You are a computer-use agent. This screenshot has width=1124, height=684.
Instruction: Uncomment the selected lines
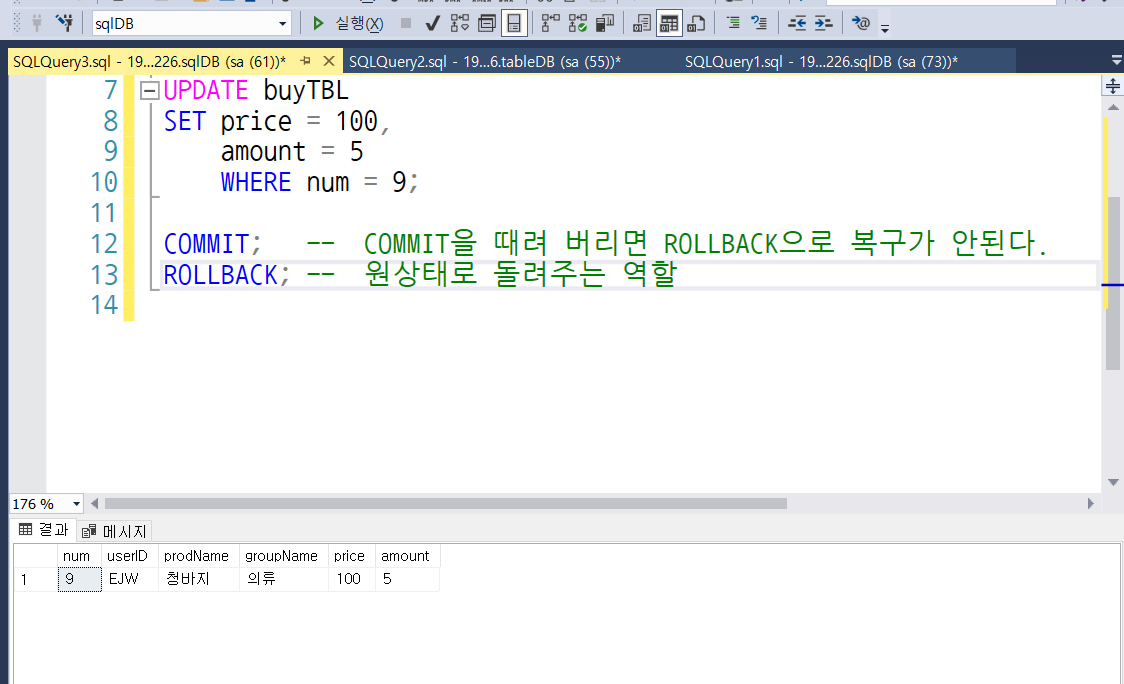click(x=759, y=24)
